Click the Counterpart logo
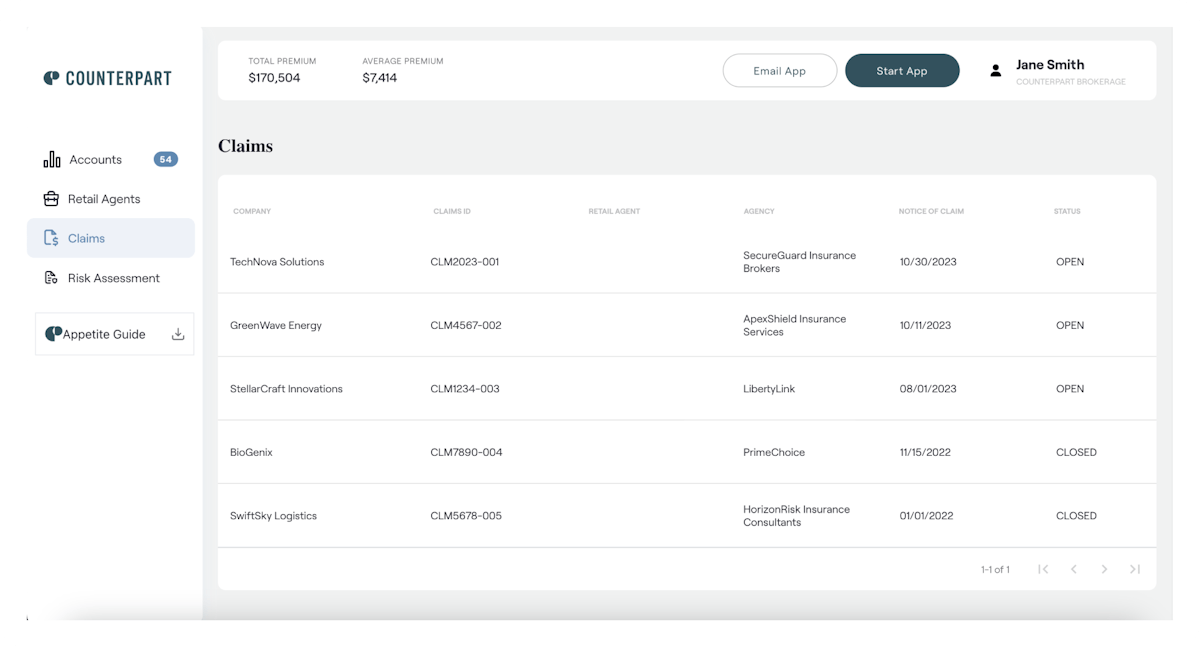 tap(108, 78)
